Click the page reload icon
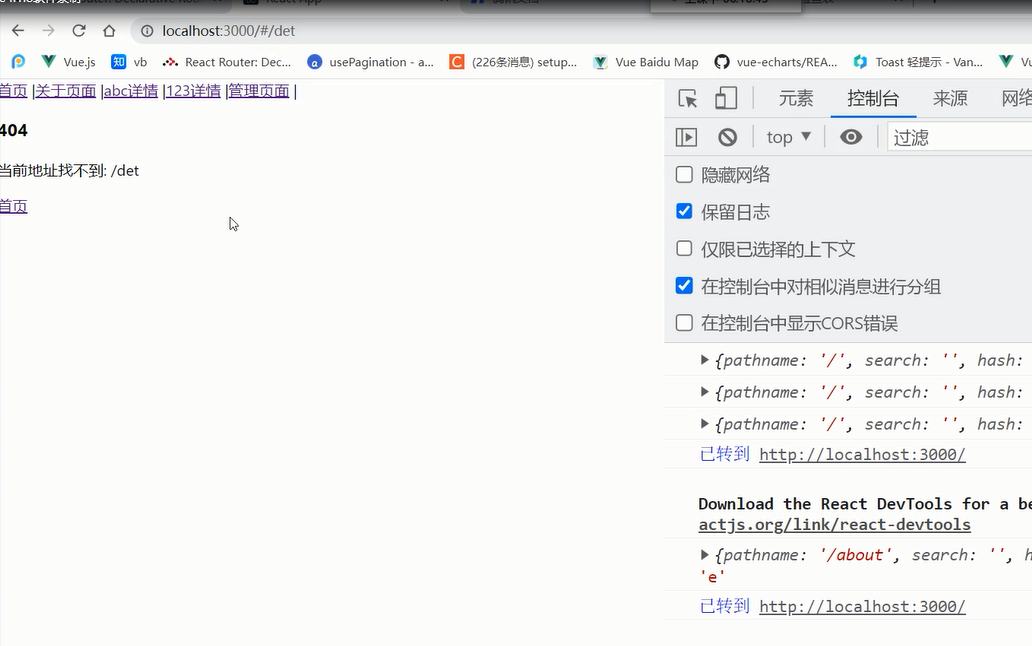This screenshot has width=1032, height=646. pyautogui.click(x=79, y=30)
